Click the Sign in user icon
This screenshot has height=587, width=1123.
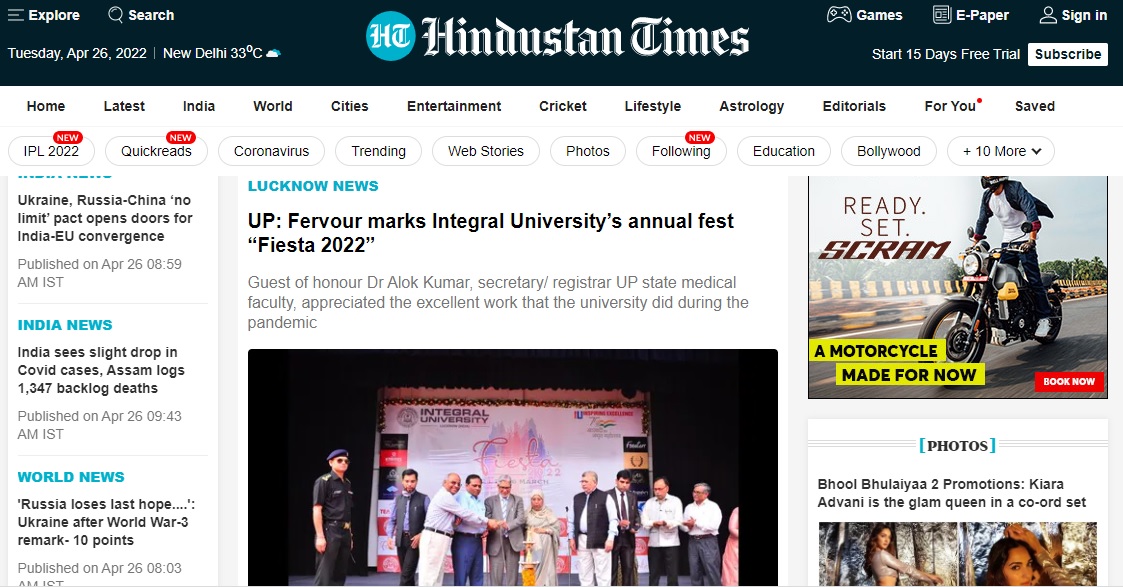tap(1048, 15)
